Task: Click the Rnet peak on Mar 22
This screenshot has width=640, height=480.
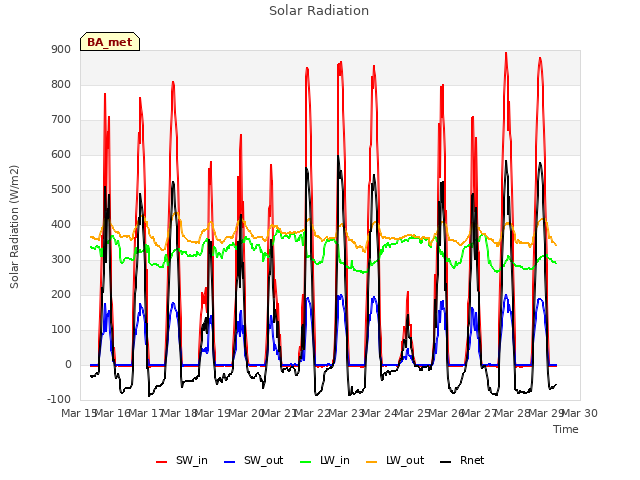Action: [x=338, y=156]
